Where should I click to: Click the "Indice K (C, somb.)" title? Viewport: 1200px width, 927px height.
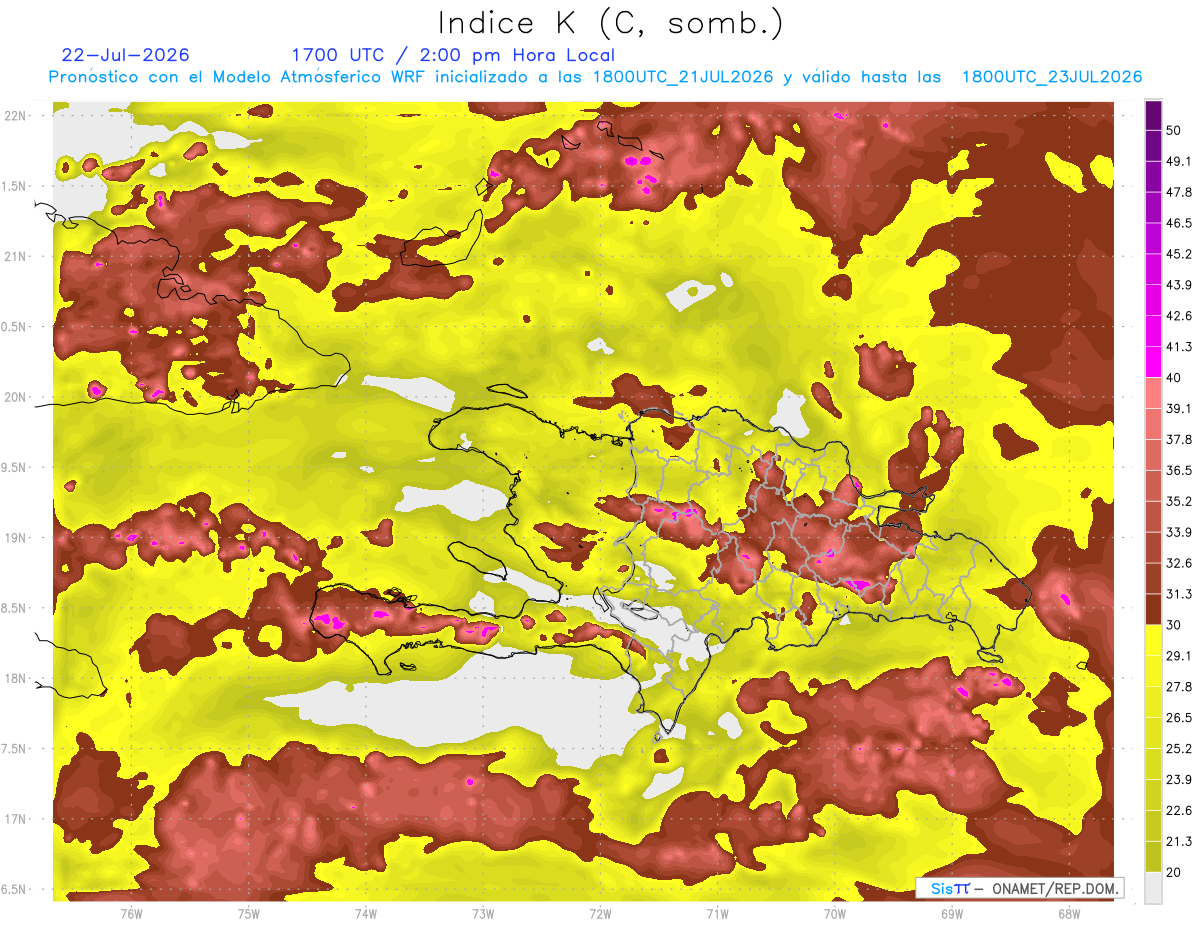pos(611,23)
